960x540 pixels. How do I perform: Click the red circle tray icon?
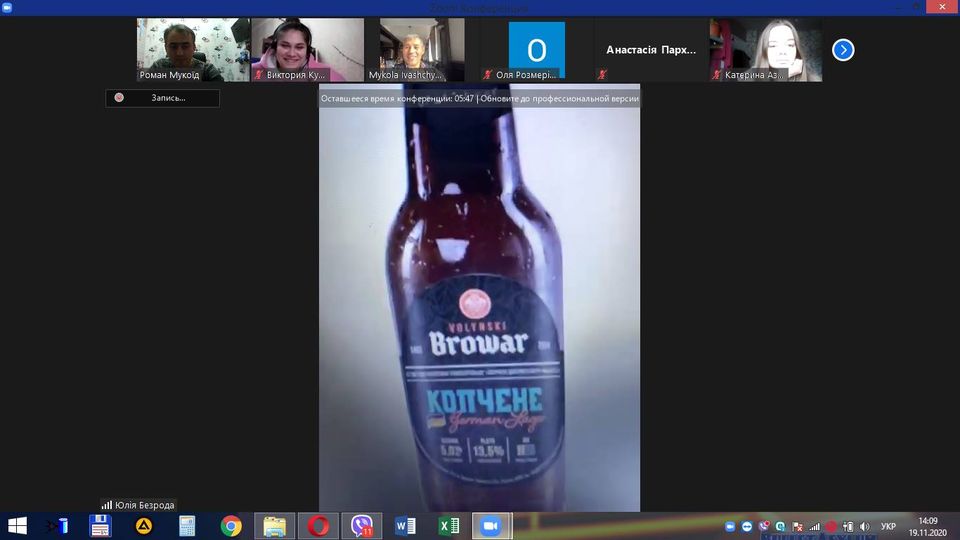click(831, 527)
